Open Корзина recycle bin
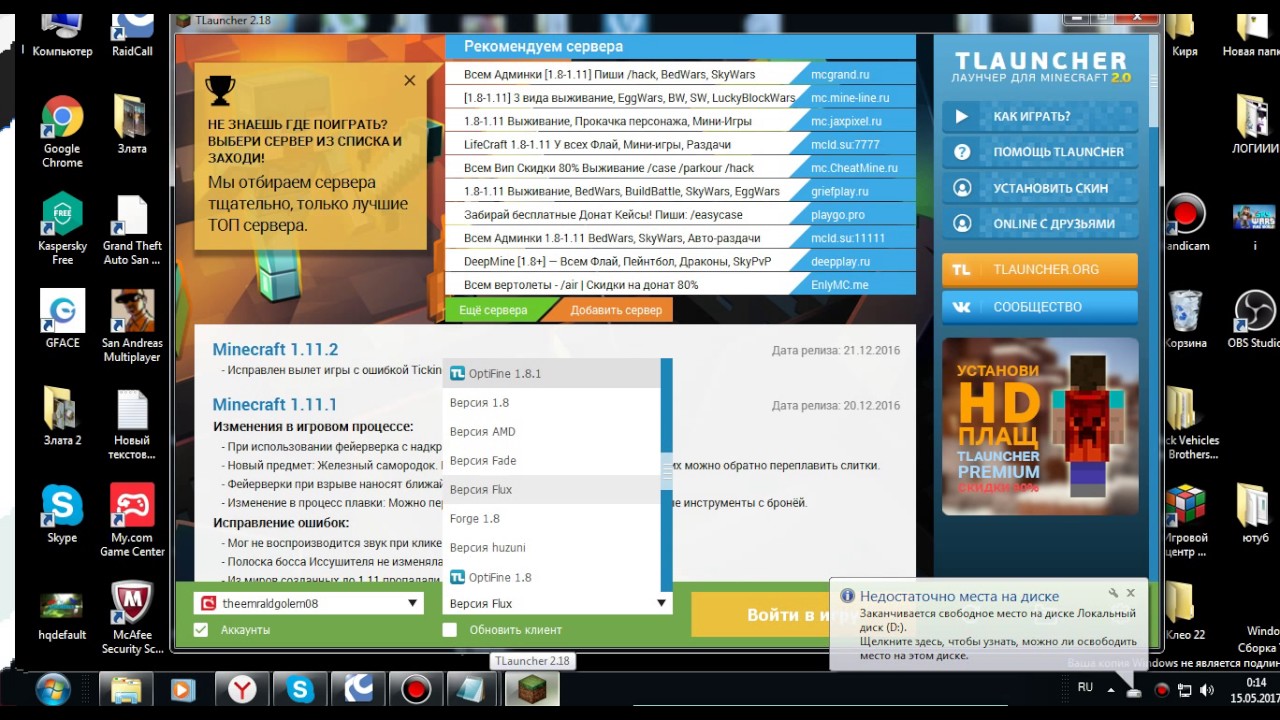 click(1185, 319)
